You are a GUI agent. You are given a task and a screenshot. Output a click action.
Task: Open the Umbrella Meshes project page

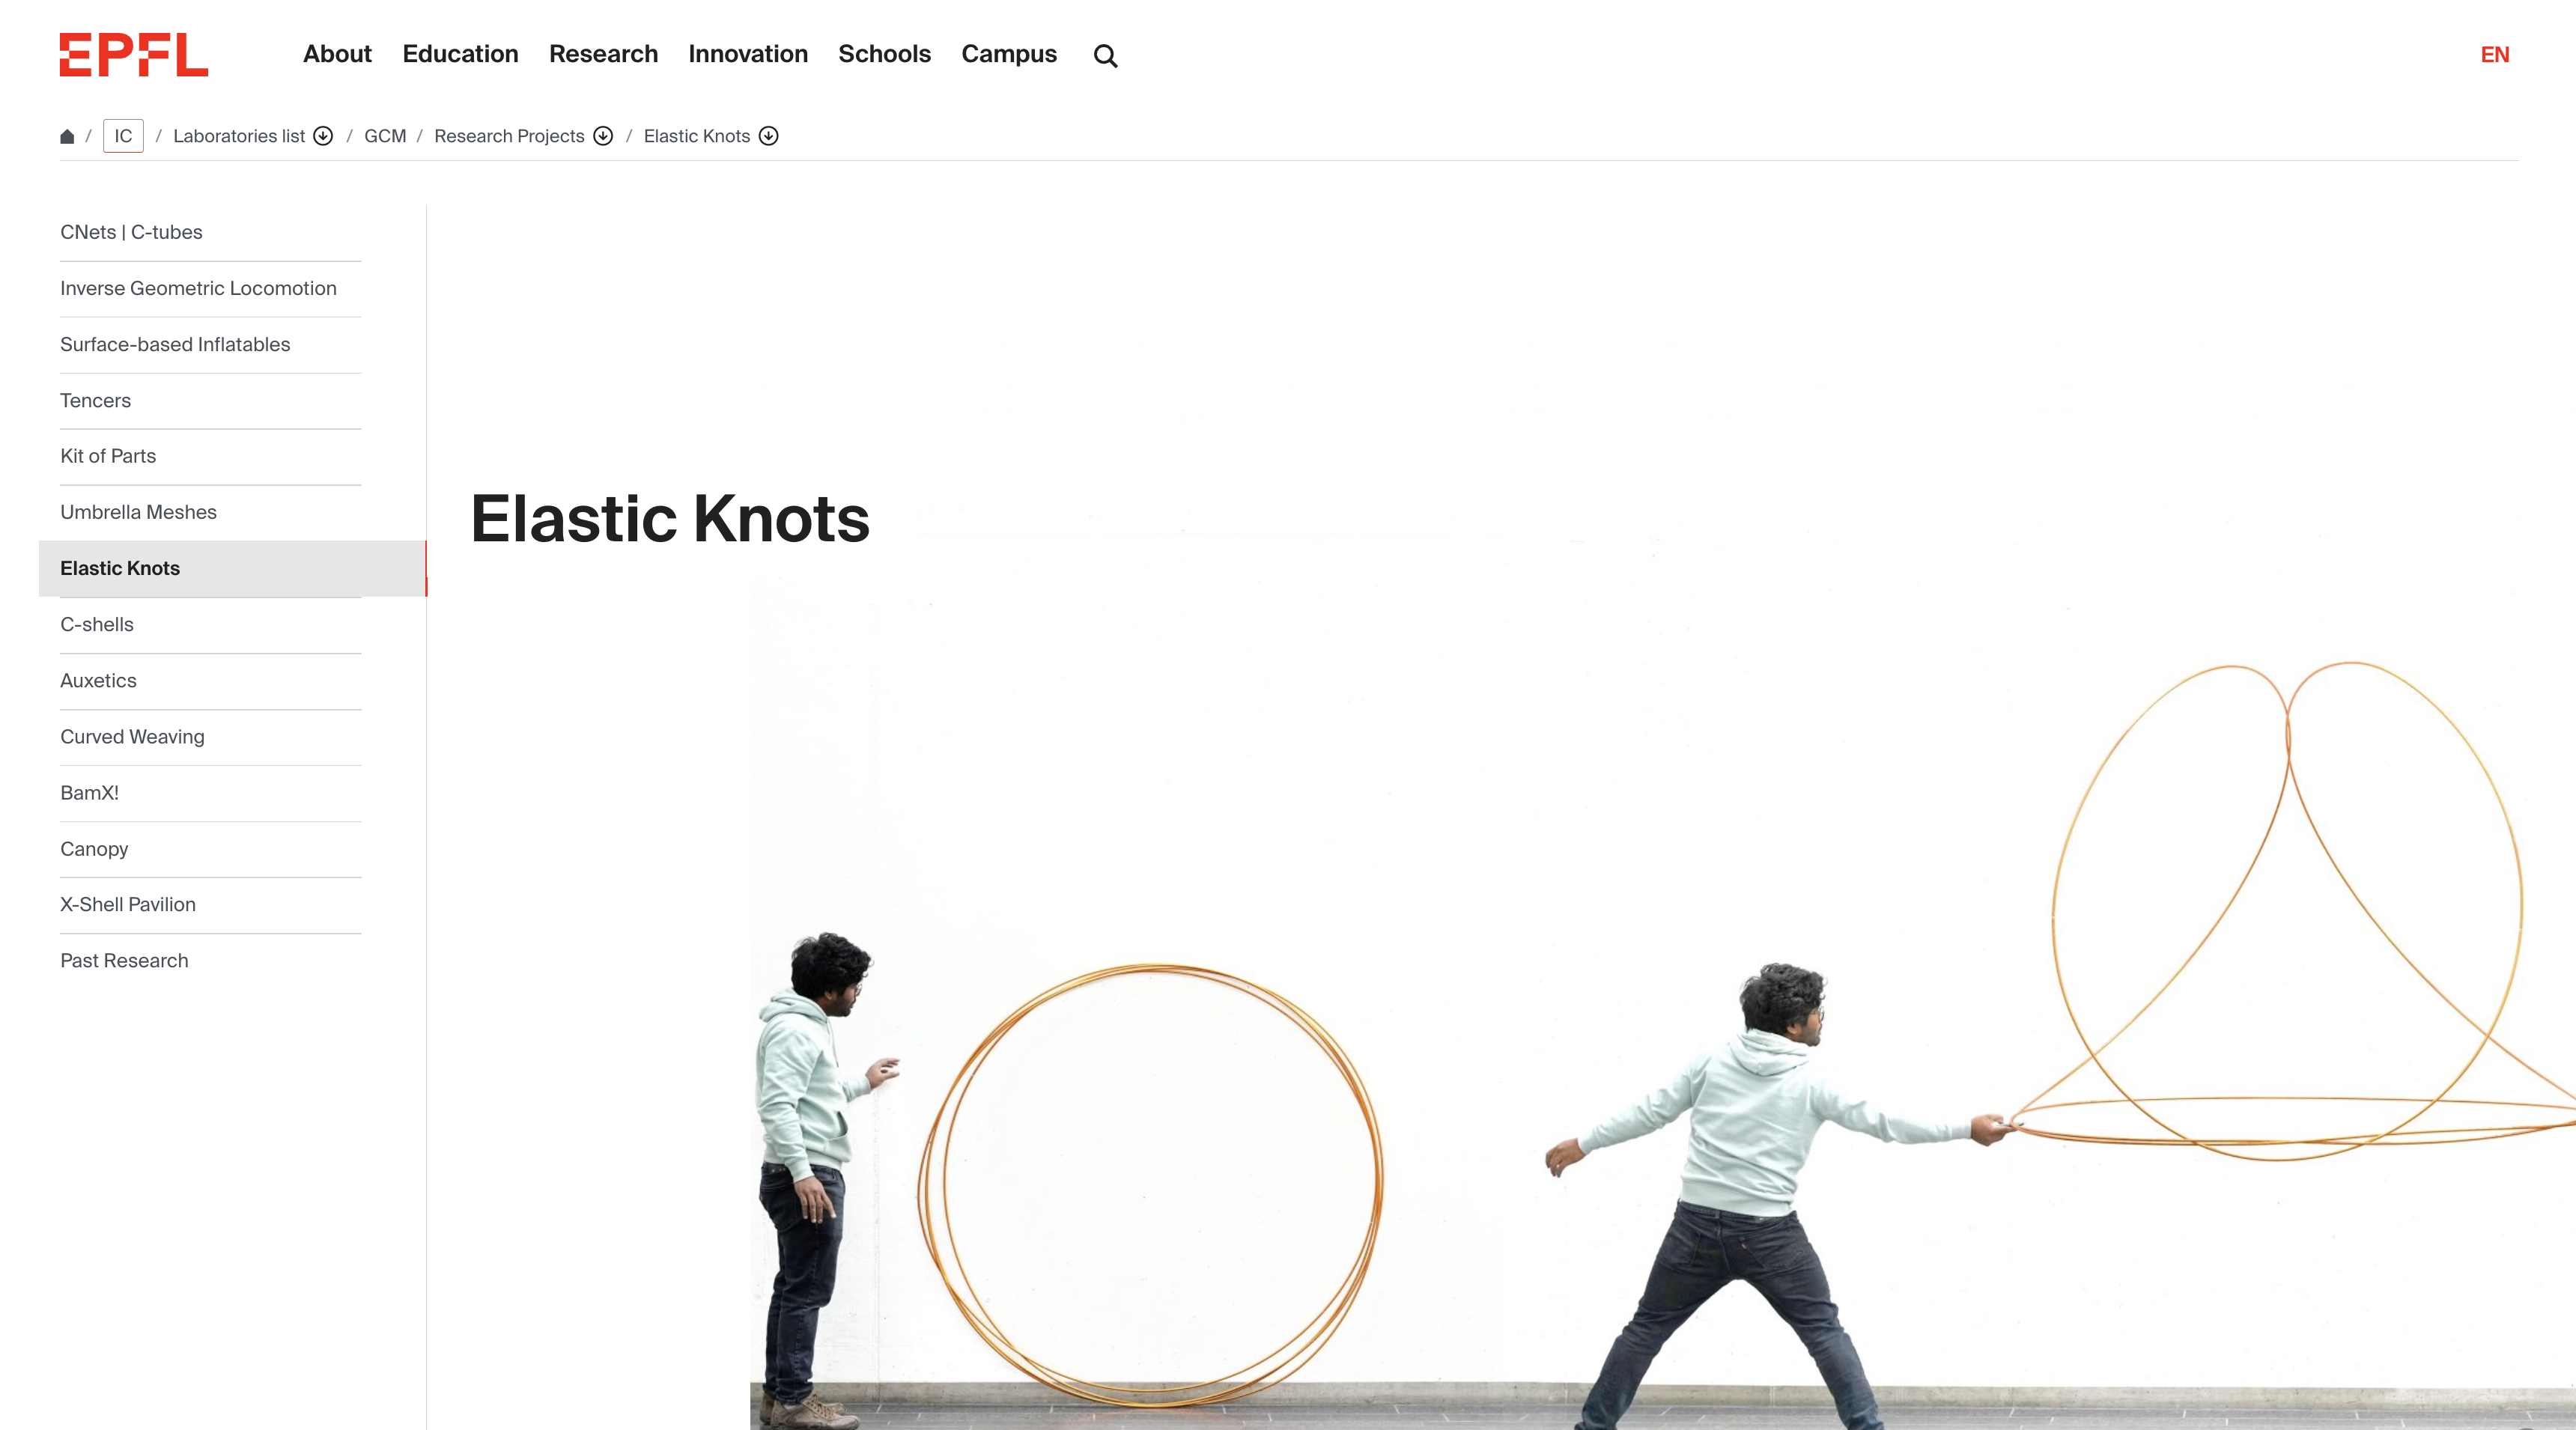pyautogui.click(x=139, y=511)
